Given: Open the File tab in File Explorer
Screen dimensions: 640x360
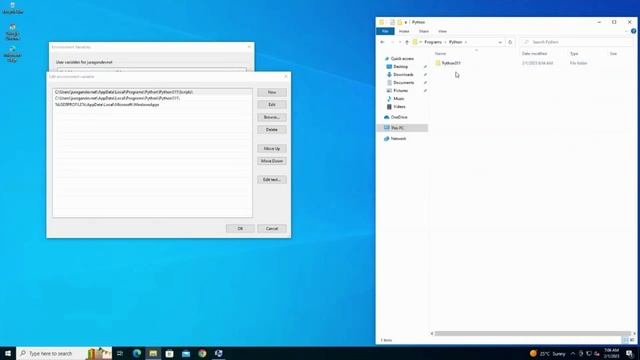Looking at the screenshot, I should [x=385, y=31].
